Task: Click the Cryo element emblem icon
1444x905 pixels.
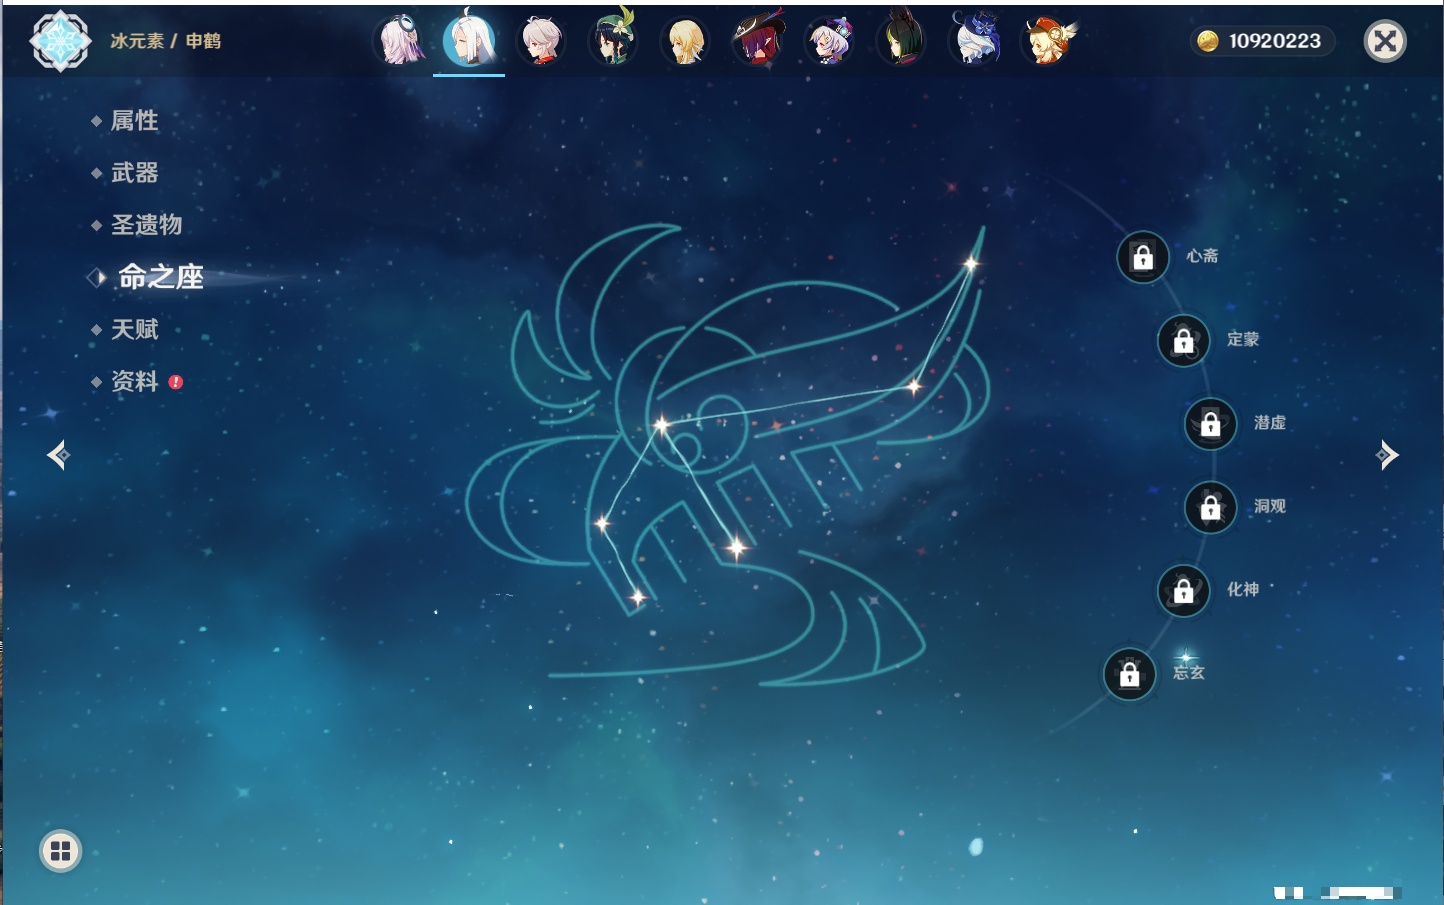Action: pos(60,41)
